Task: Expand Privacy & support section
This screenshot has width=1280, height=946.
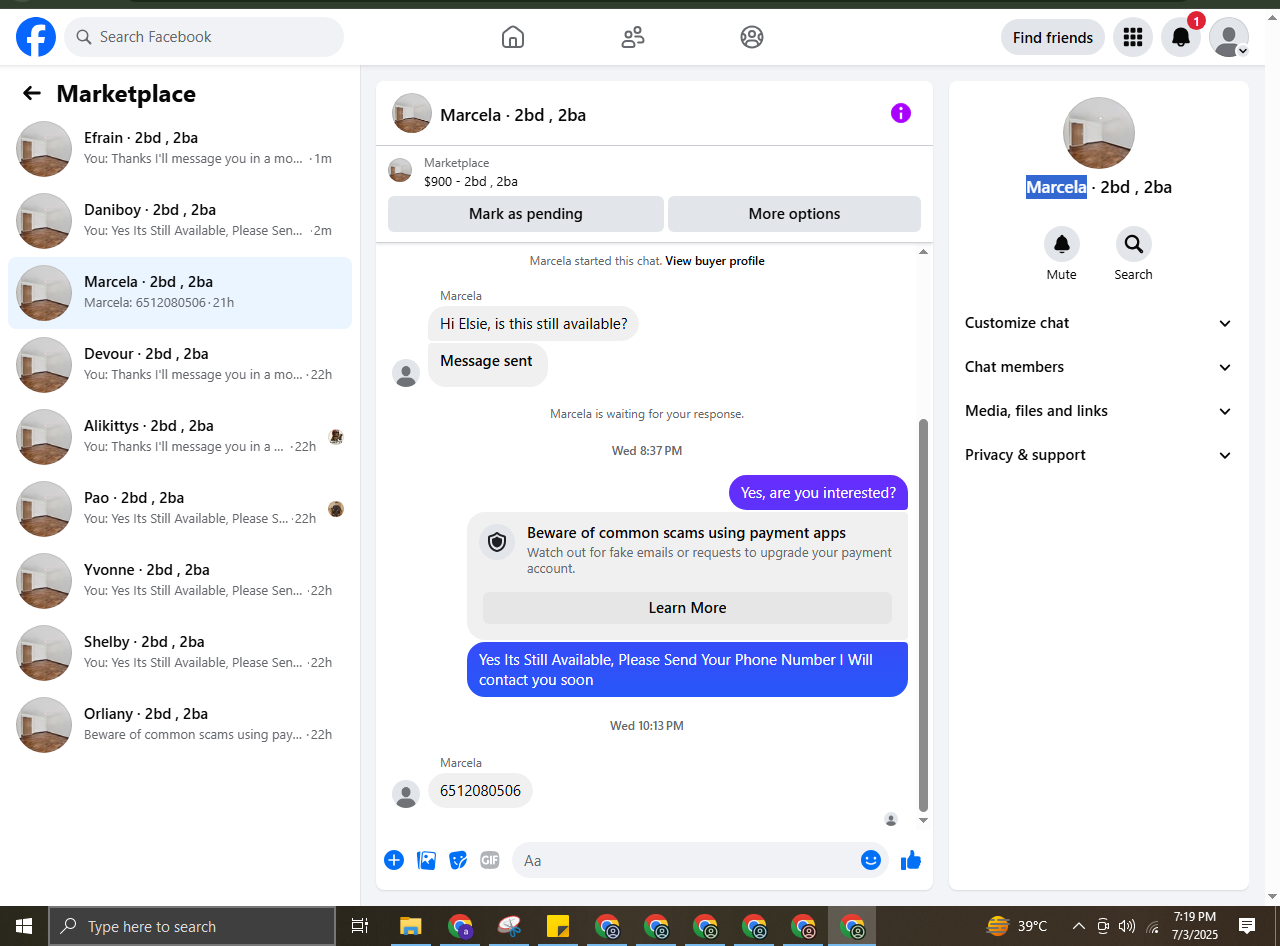Action: 1099,455
